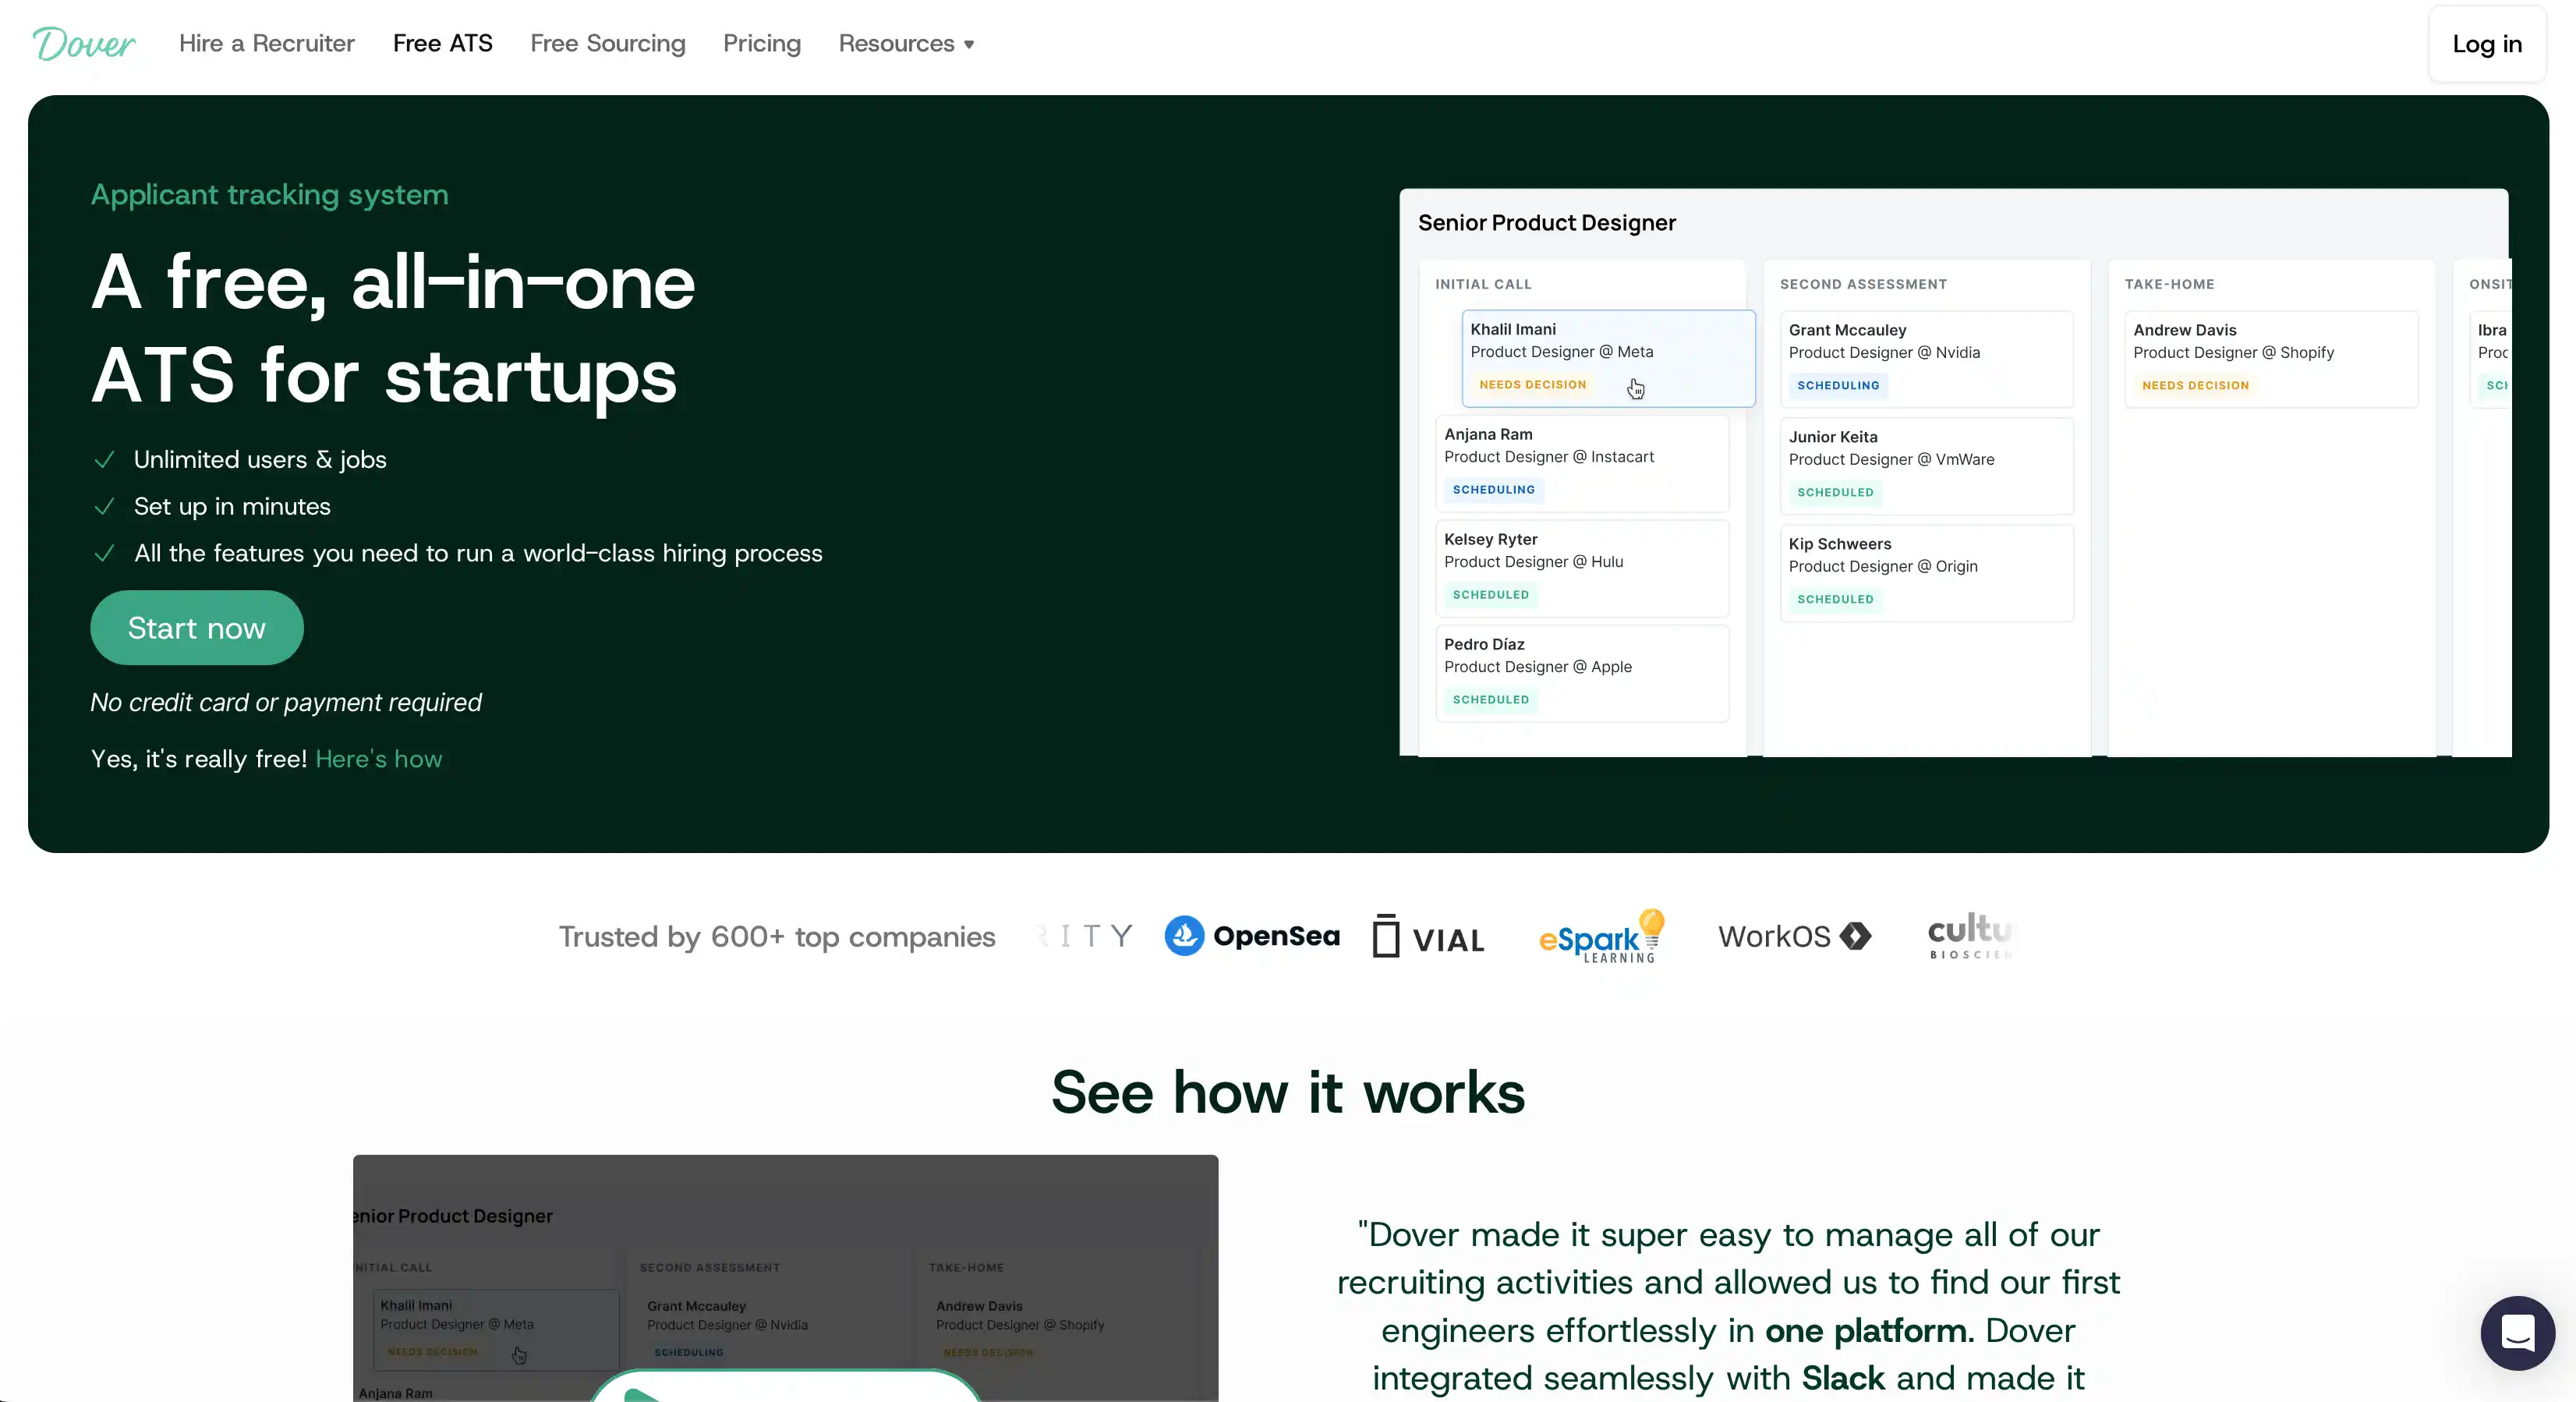
Task: Click checkmark beside Set up in minutes
Action: click(104, 507)
